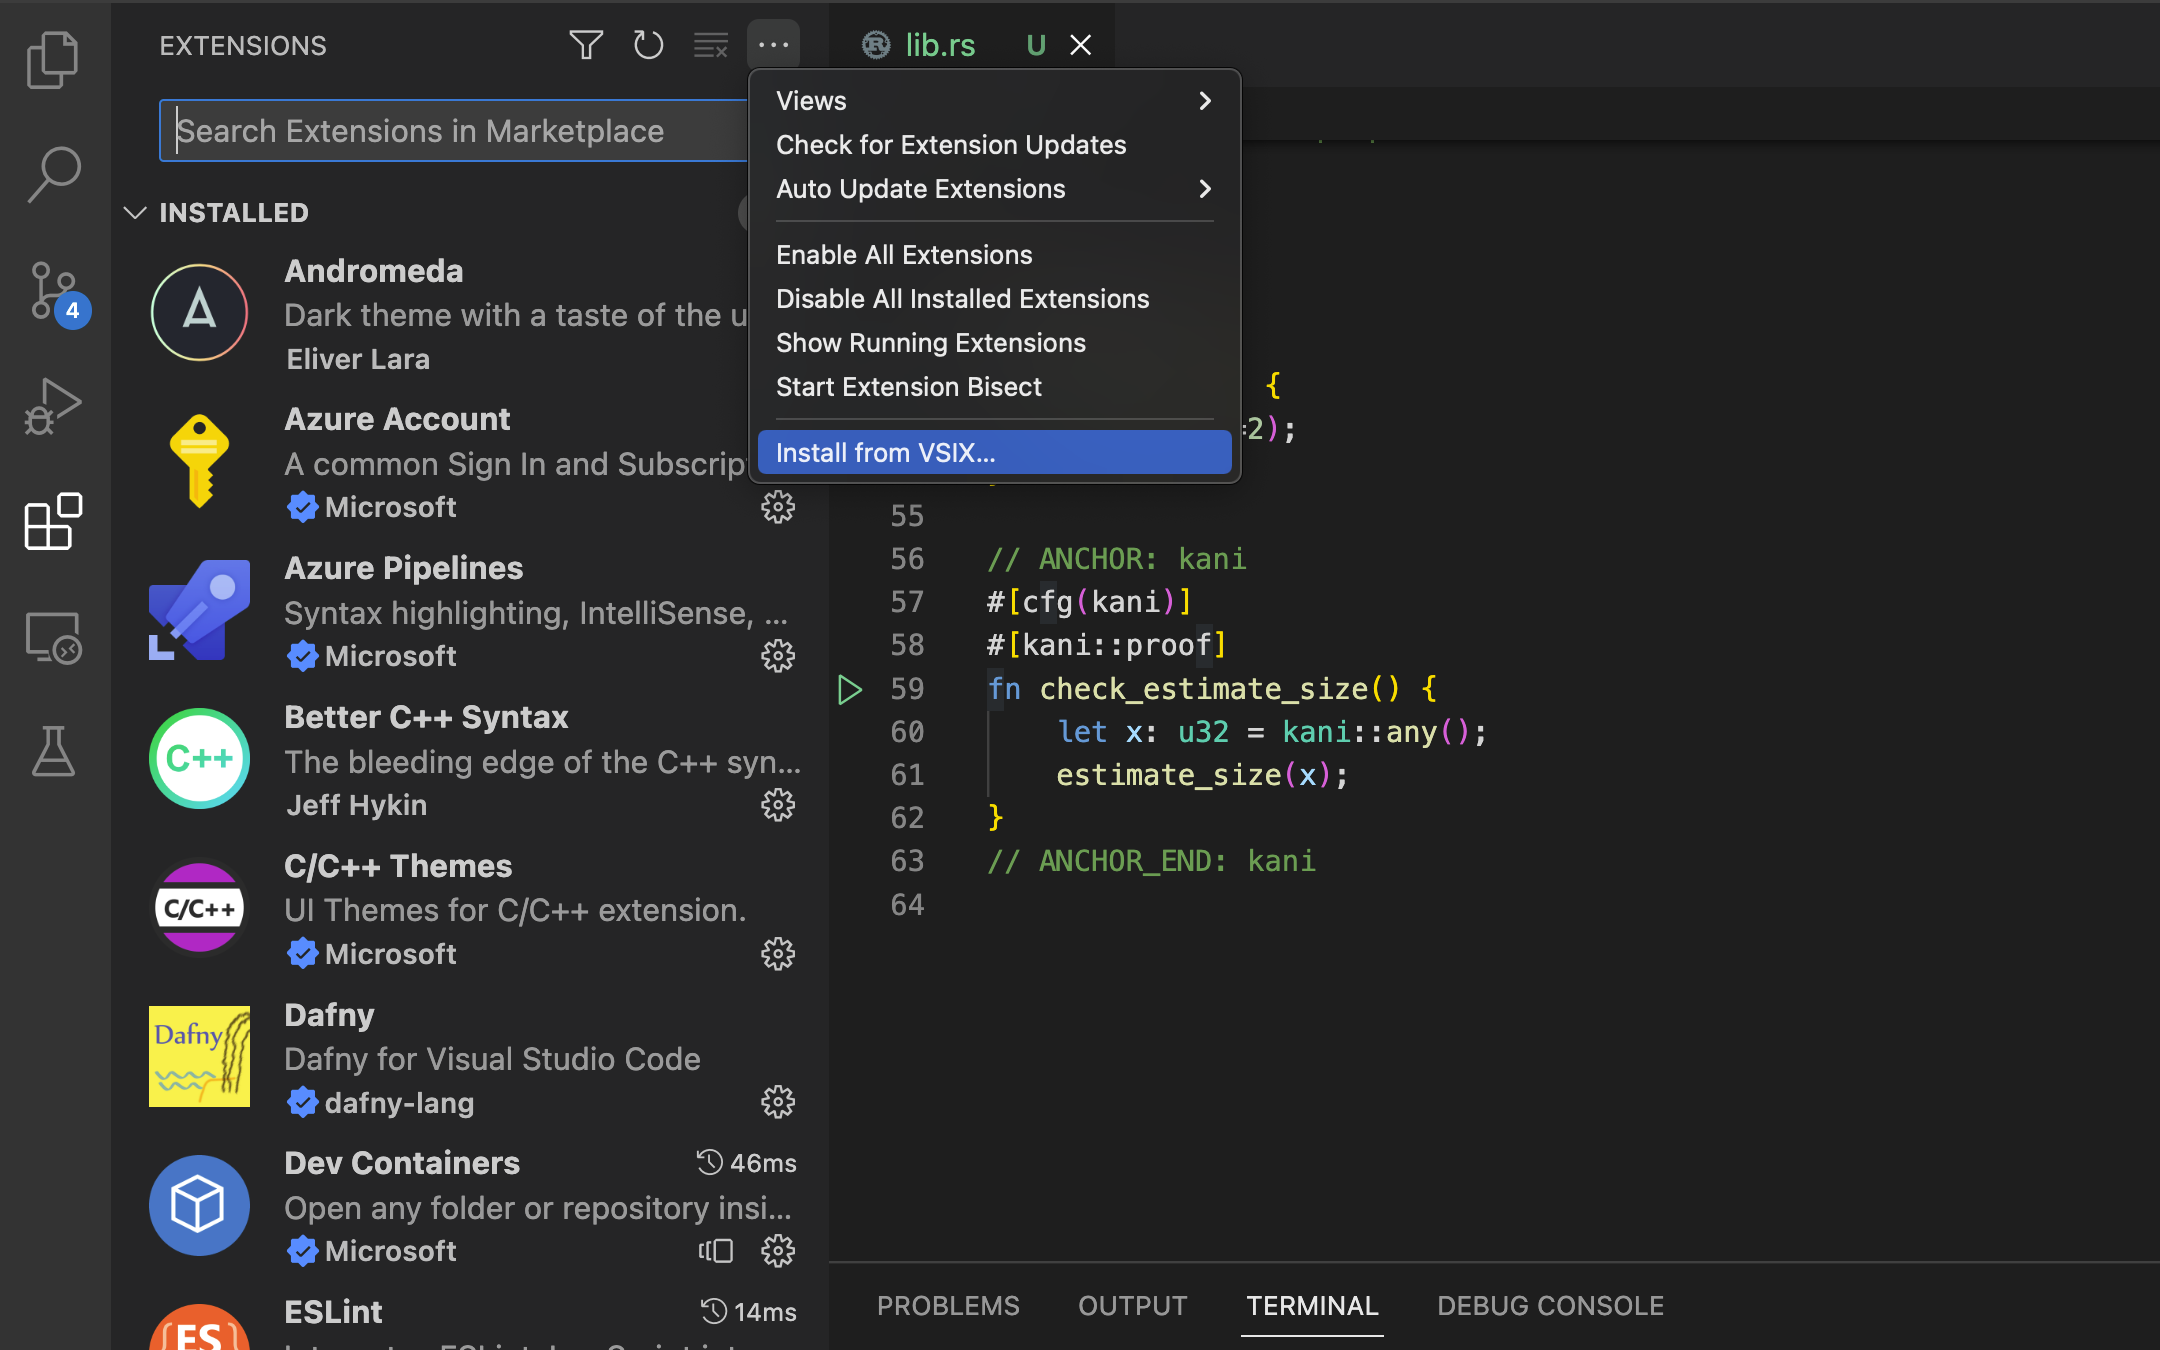Image resolution: width=2160 pixels, height=1350 pixels.
Task: Click the filter extensions funnel icon
Action: [586, 45]
